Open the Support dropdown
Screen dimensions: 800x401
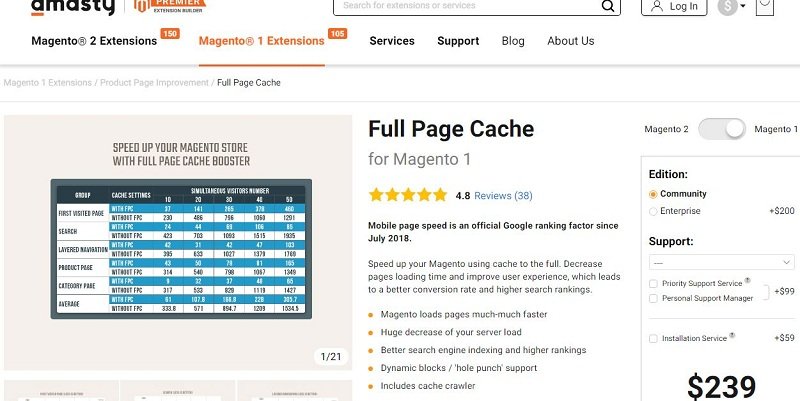(721, 262)
